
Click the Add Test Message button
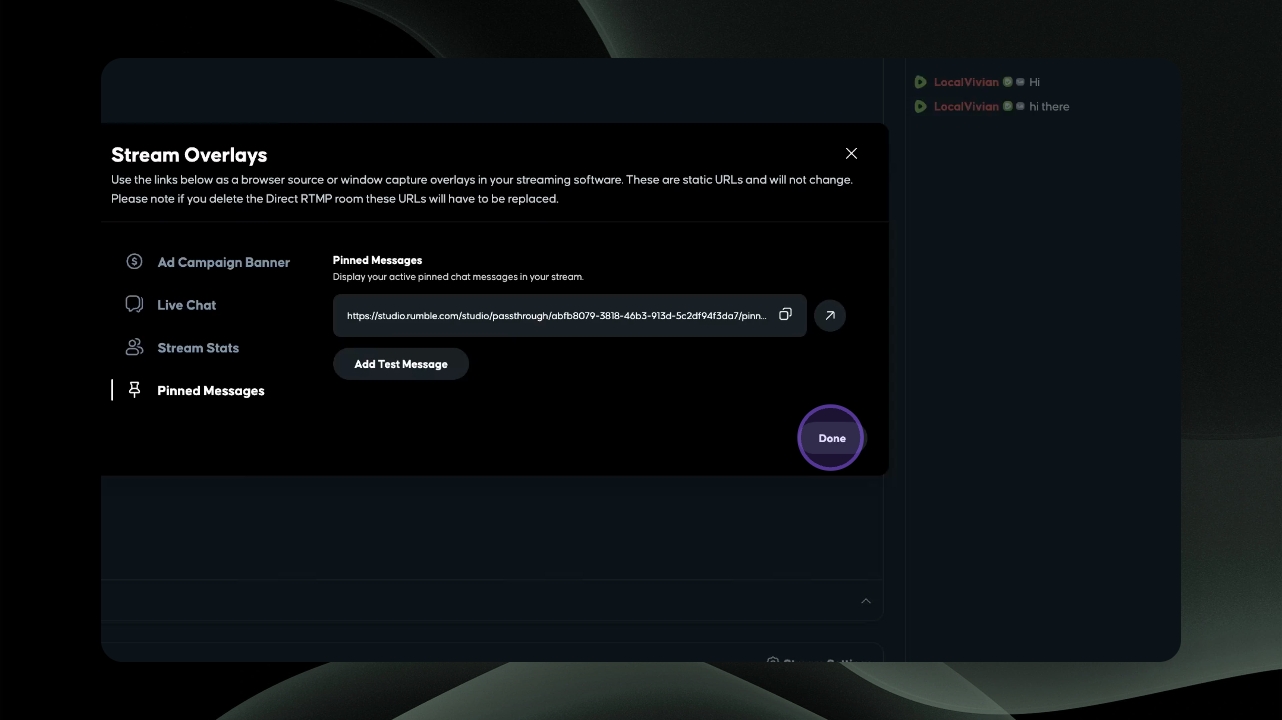click(x=401, y=364)
